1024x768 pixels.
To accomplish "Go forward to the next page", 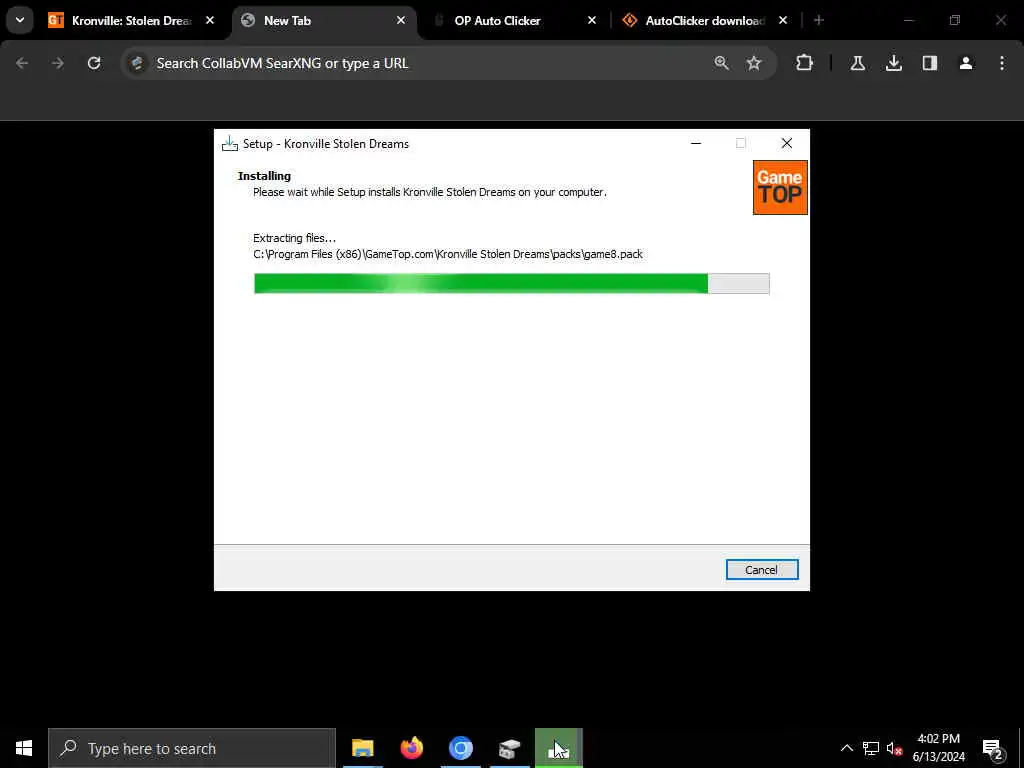I will (x=58, y=63).
